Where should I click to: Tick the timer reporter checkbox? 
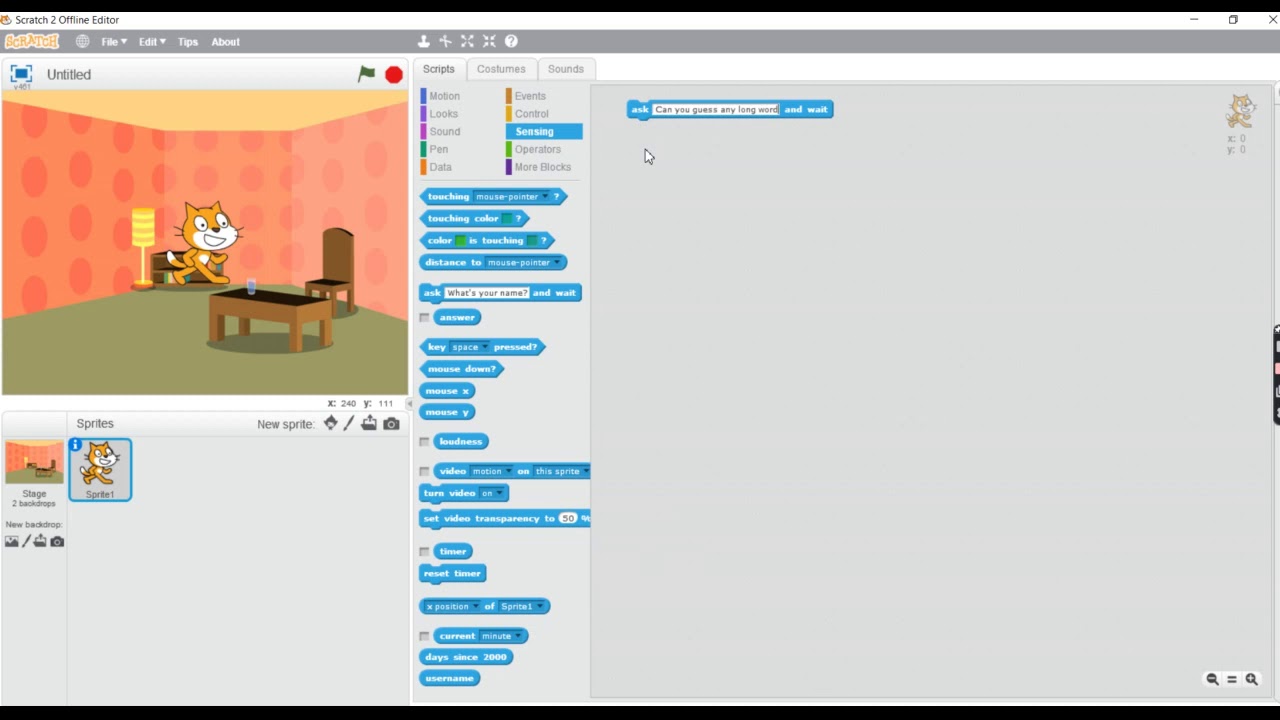coord(424,551)
